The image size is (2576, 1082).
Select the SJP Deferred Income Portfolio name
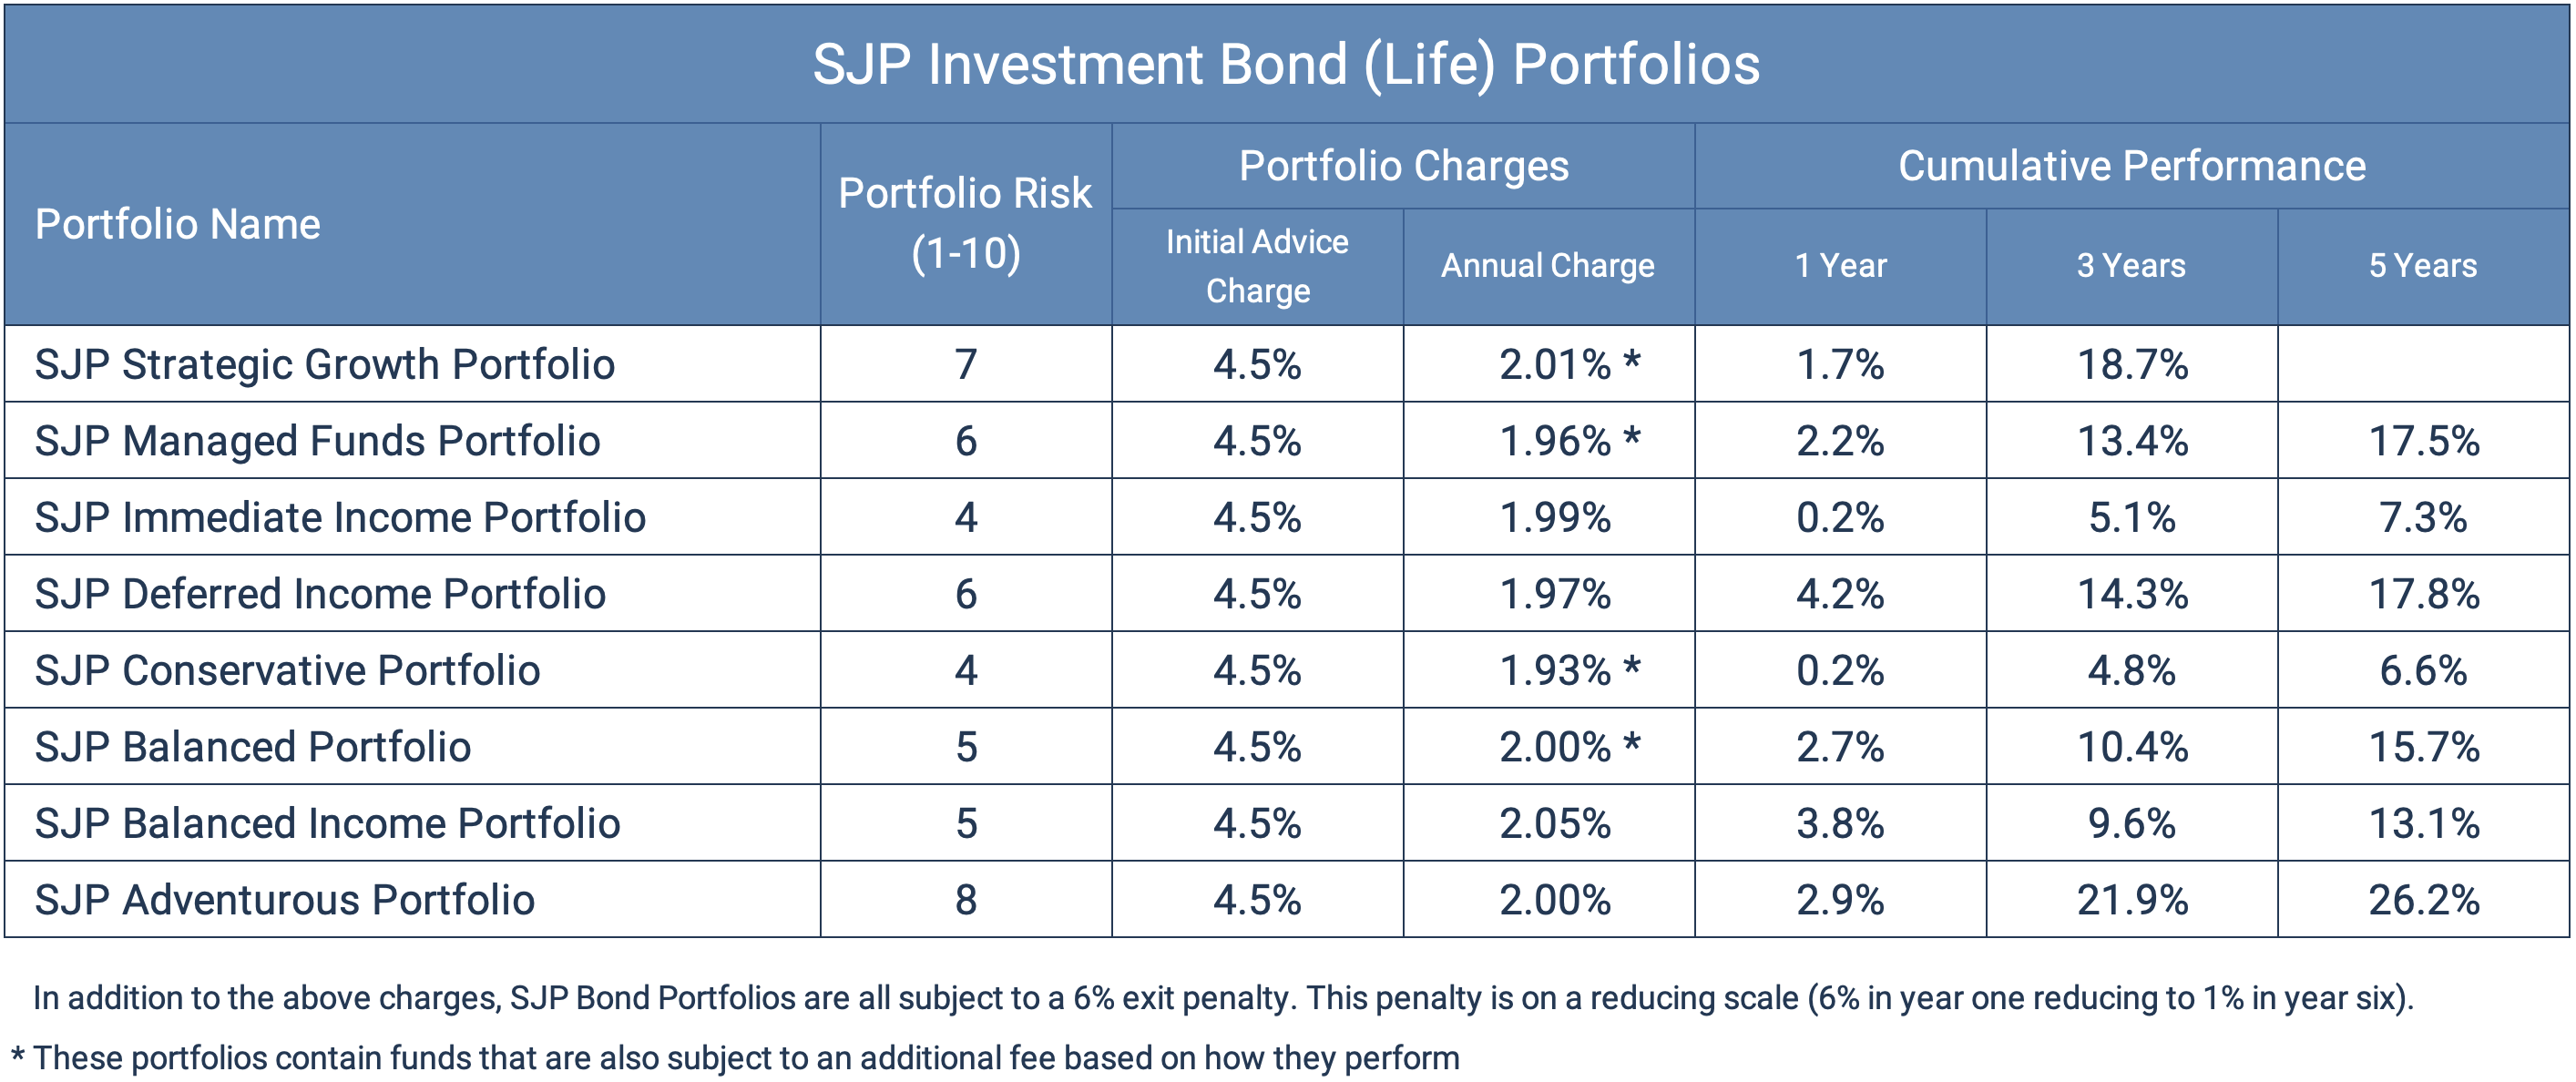[x=320, y=594]
